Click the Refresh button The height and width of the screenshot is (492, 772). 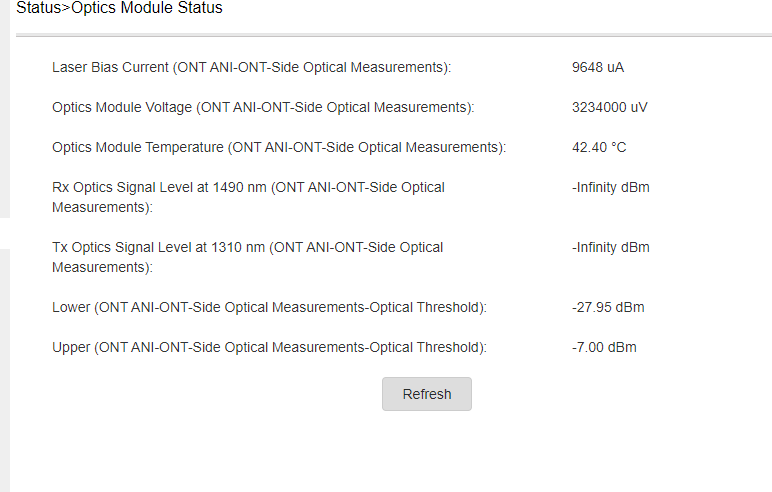(427, 394)
